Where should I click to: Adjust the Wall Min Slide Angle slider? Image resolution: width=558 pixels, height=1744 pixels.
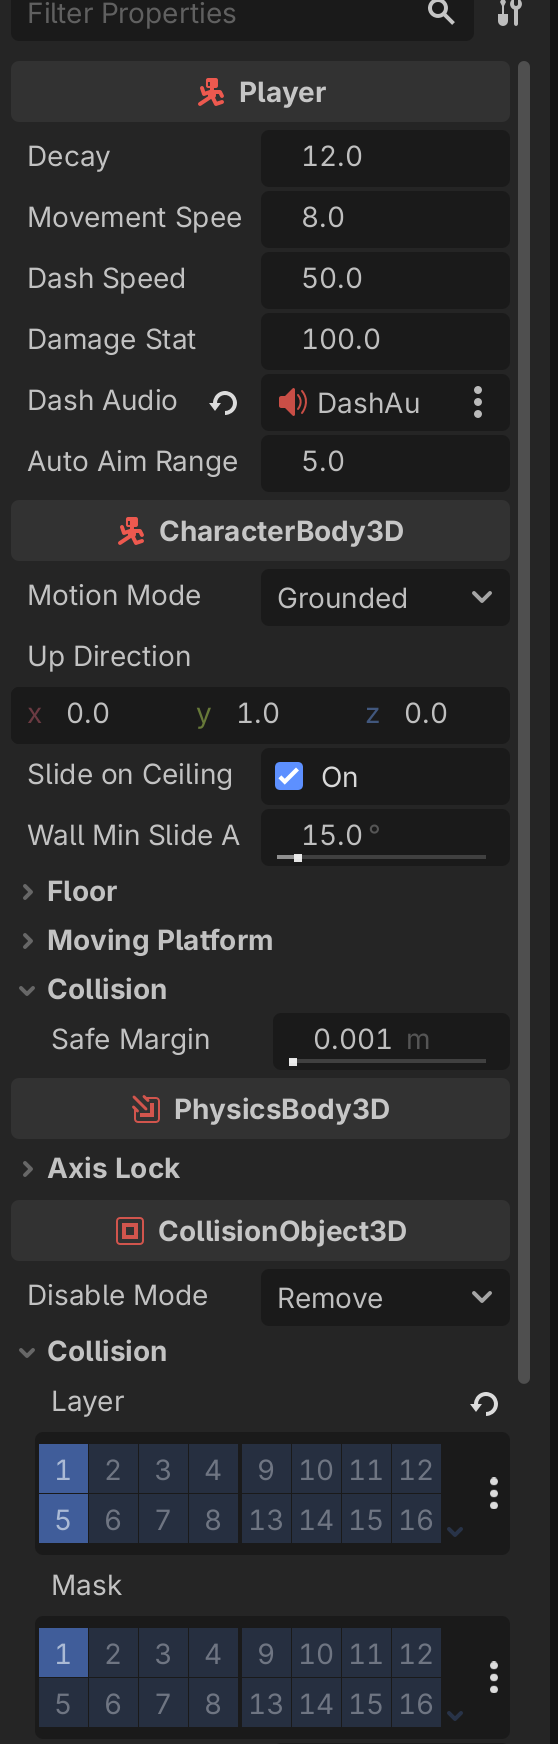[385, 857]
